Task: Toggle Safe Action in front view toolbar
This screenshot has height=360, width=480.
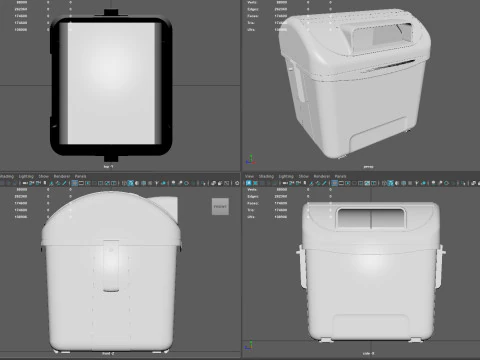Action: (107, 183)
